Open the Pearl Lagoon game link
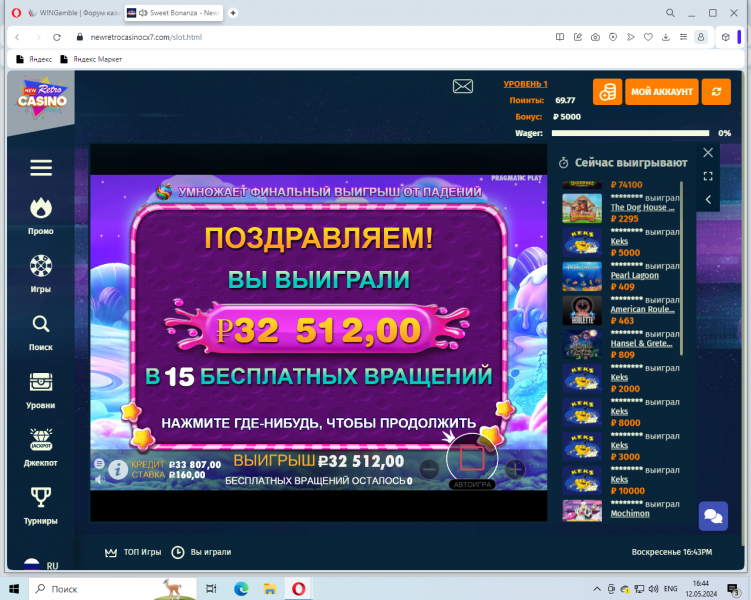Screen dimensions: 751x600 pos(635,275)
